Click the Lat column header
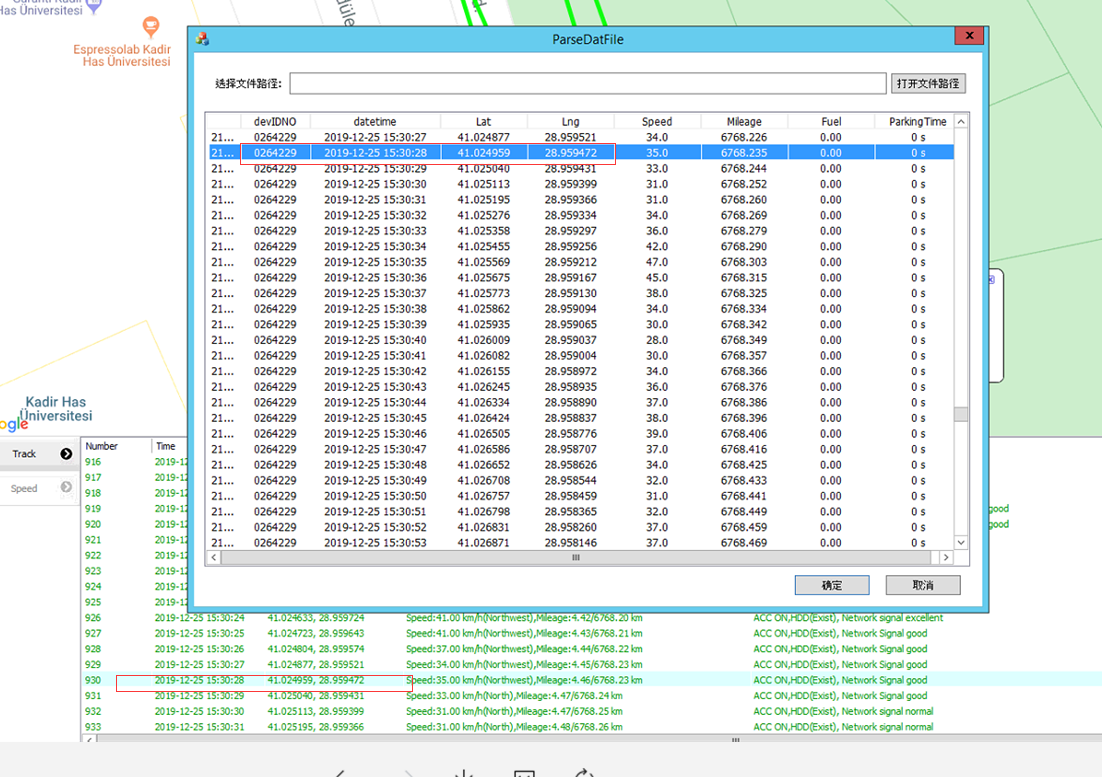The height and width of the screenshot is (777, 1102). [x=484, y=122]
